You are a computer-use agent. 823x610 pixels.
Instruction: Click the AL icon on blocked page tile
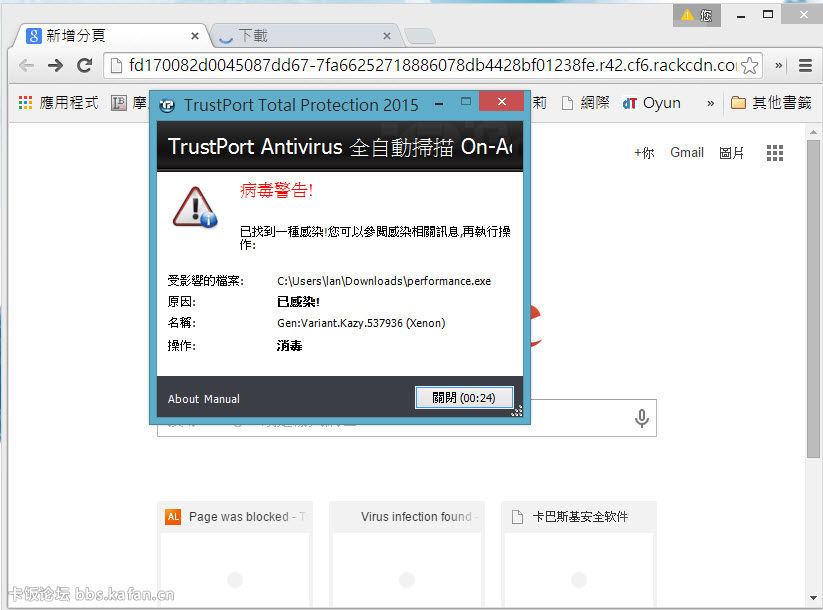[173, 517]
